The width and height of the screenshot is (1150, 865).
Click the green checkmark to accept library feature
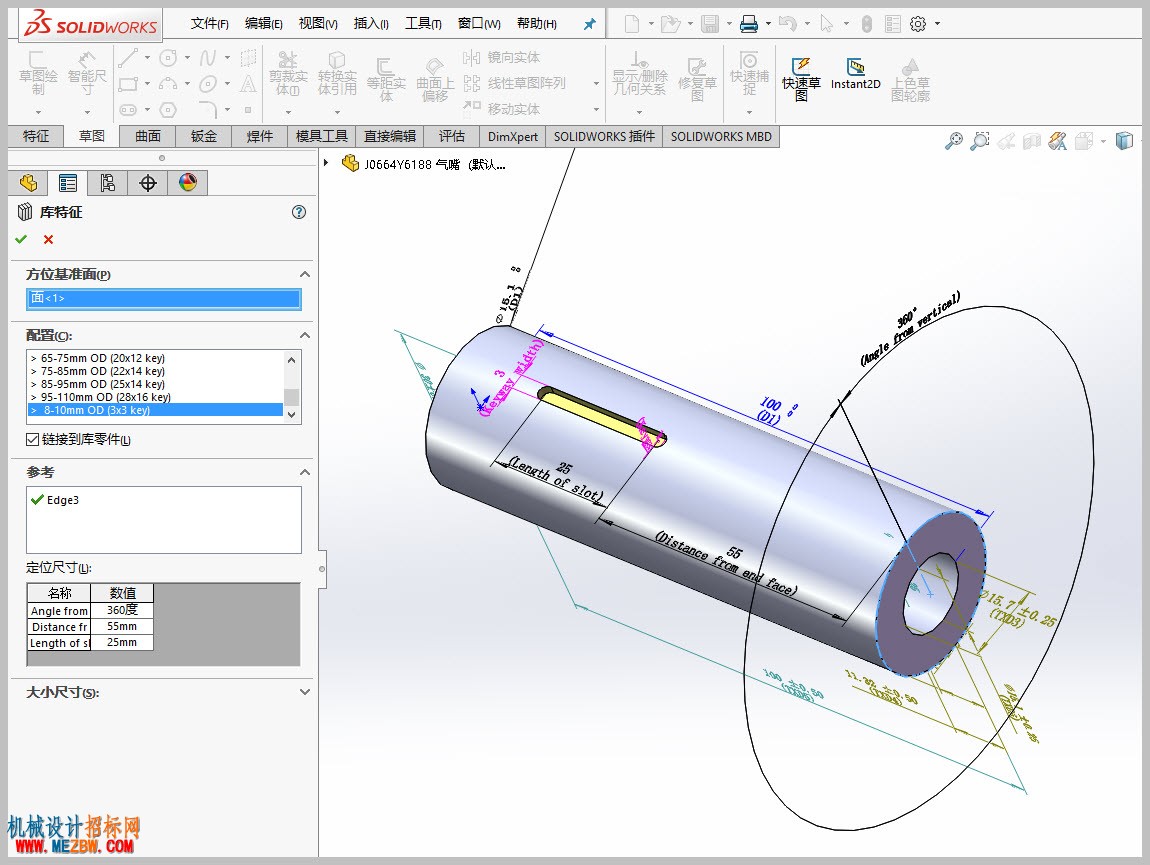tap(21, 239)
